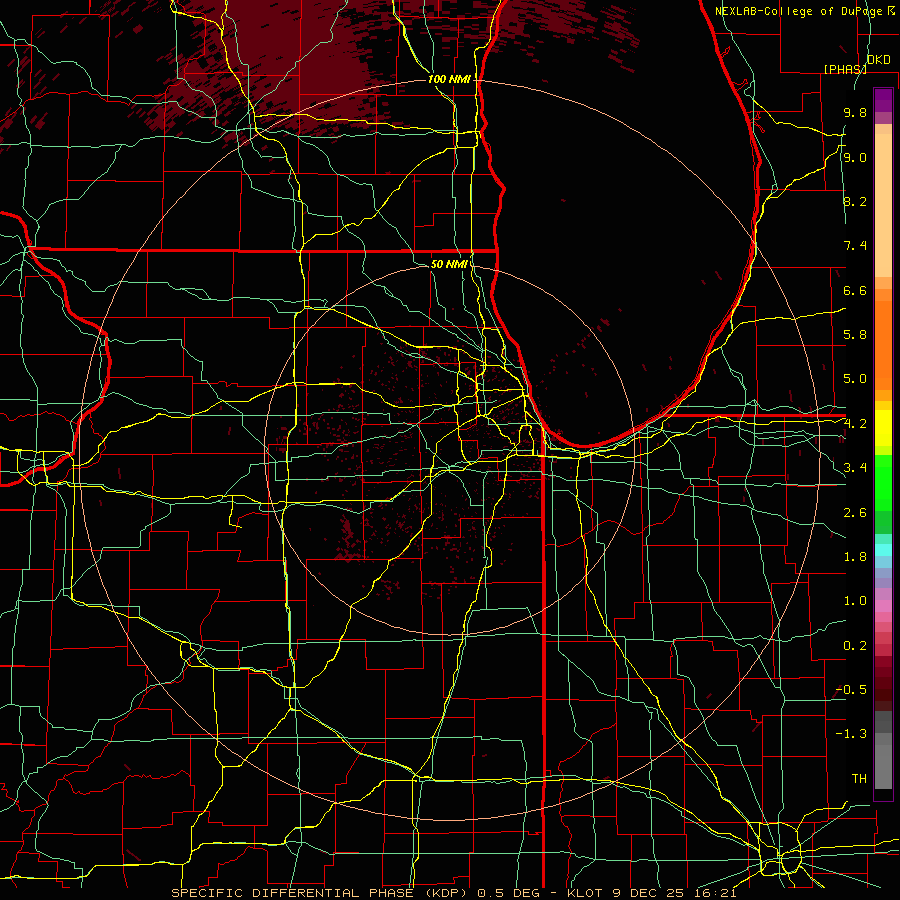Click the 5.8 legend value

pyautogui.click(x=855, y=335)
